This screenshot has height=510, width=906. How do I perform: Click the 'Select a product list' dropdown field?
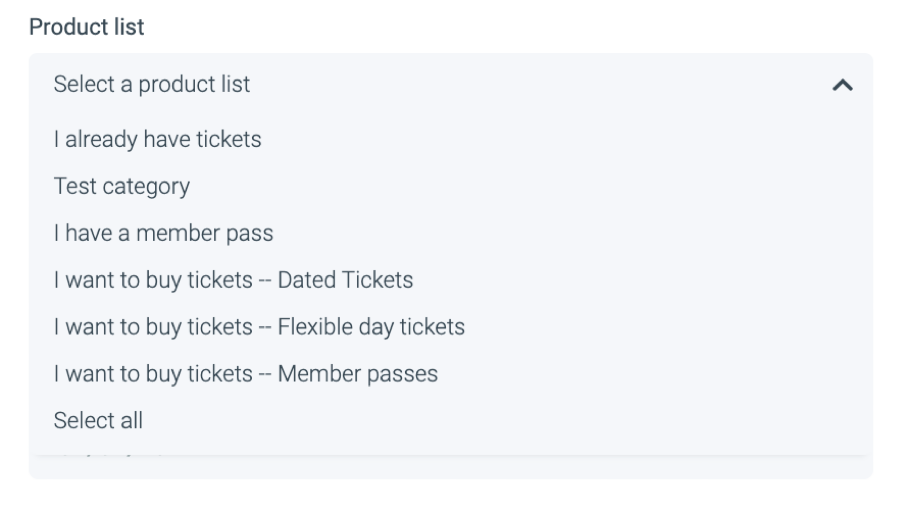pos(450,85)
